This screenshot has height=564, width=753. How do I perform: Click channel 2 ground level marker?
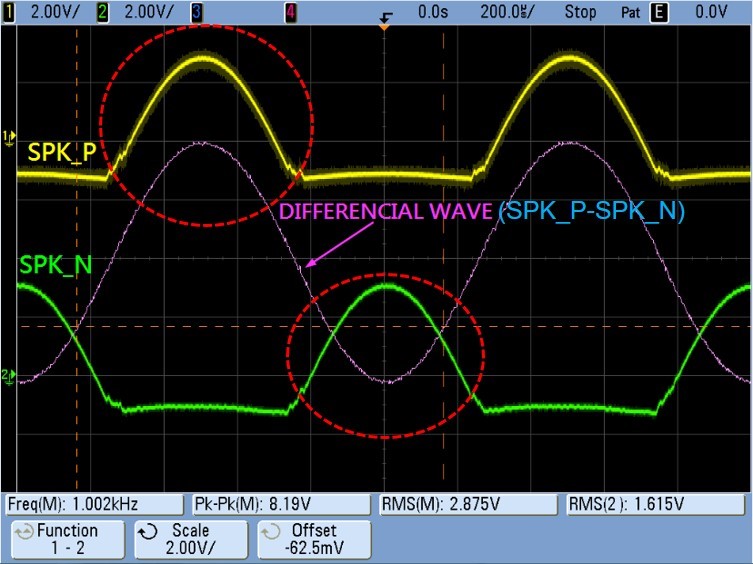click(x=9, y=376)
